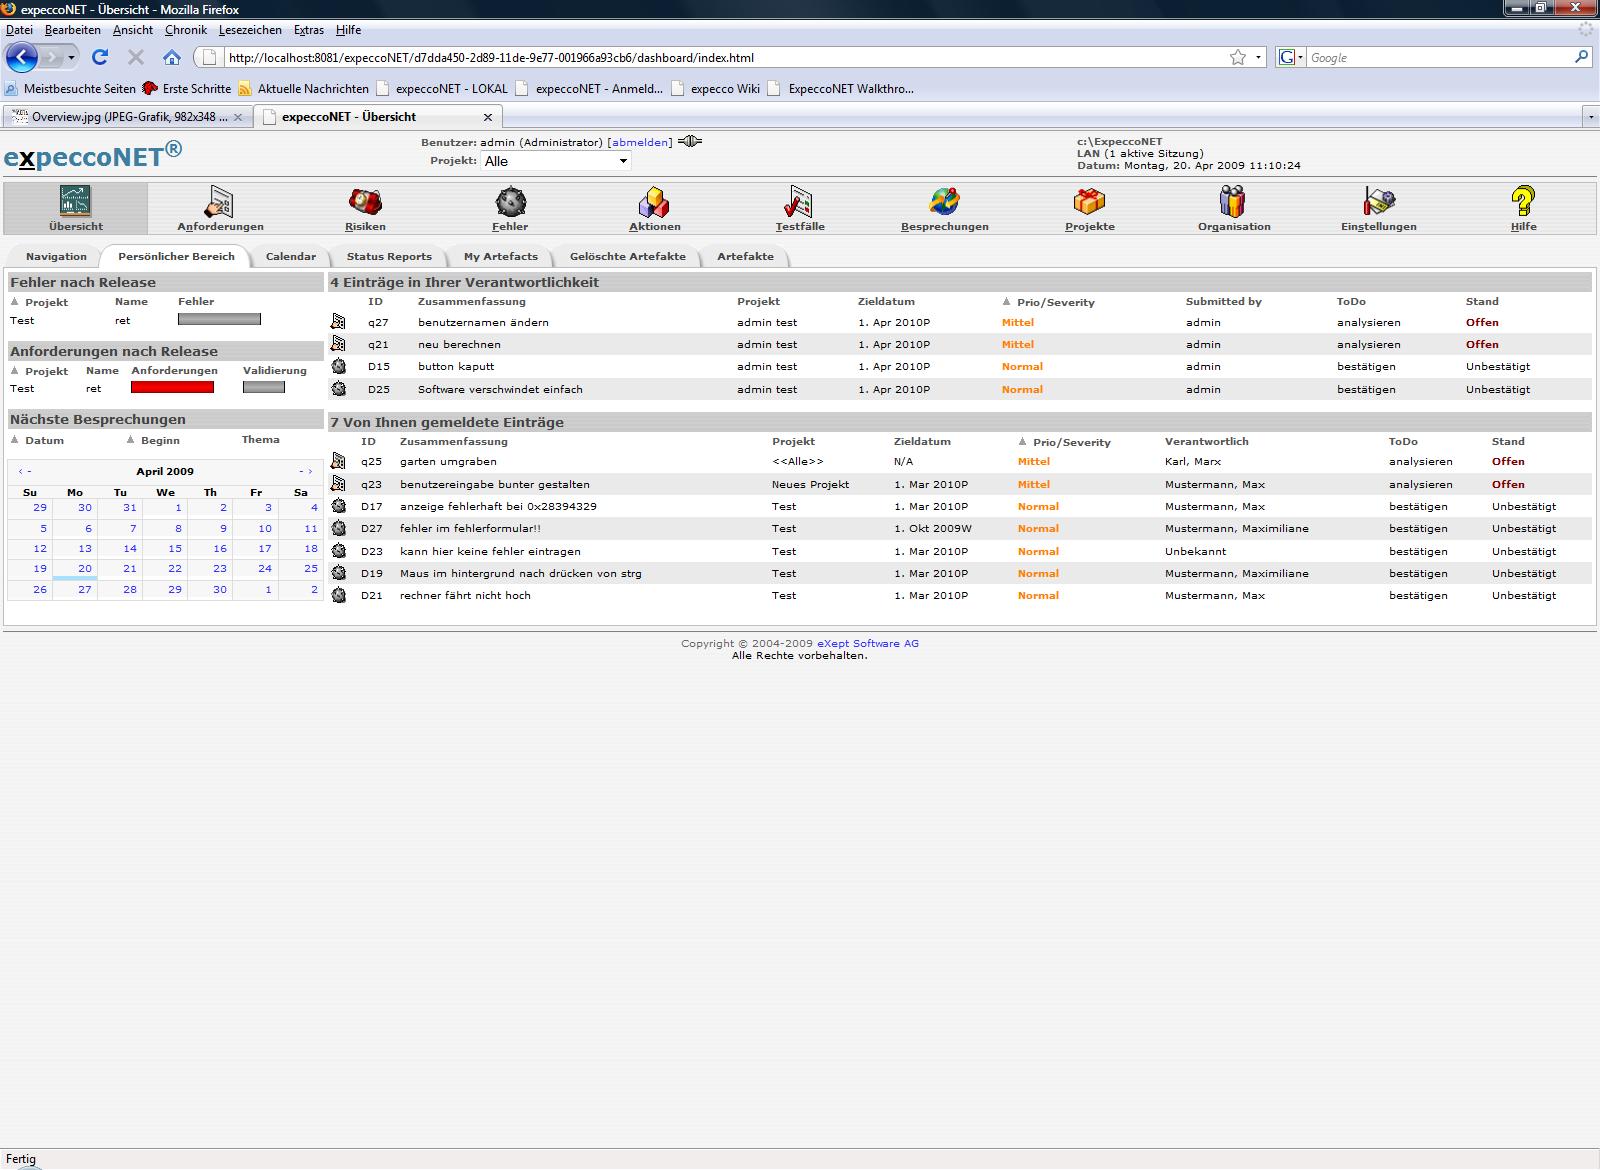Screen dimensions: 1600x1170
Task: Open the Fehler bomb icon
Action: [510, 203]
